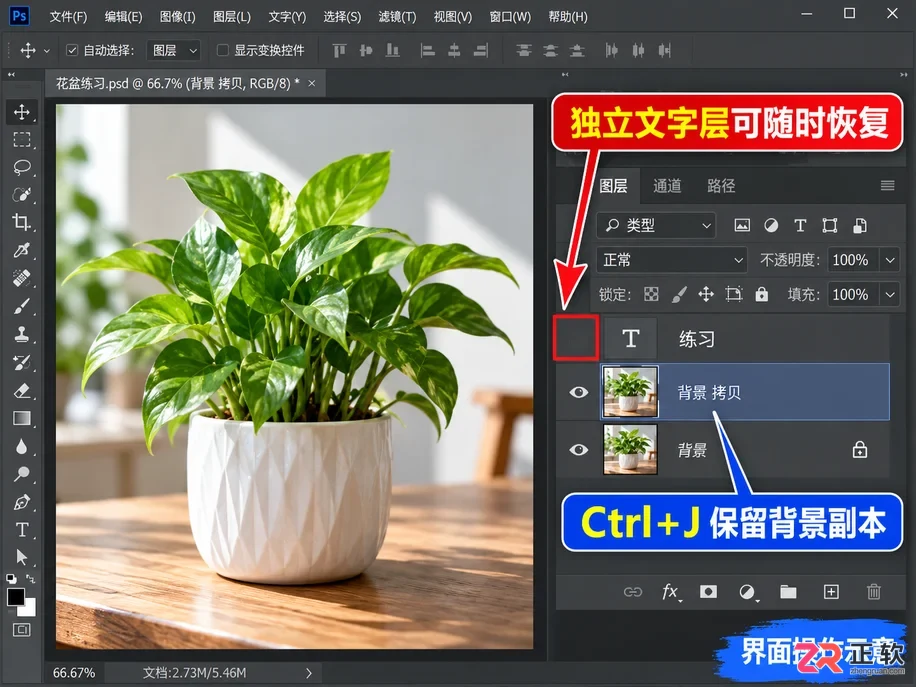Toggle pixel layer filter
The height and width of the screenshot is (687, 916).
[742, 225]
